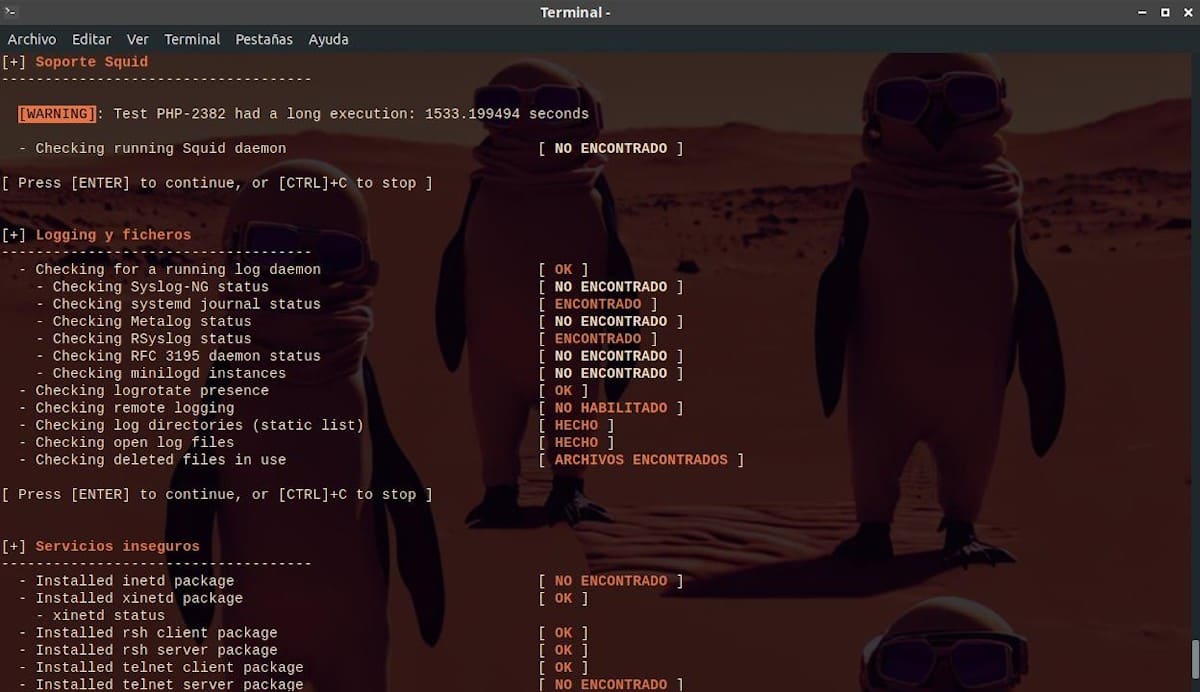Click the ARCHIVOS ENCONTRADOS status text

[641, 460]
